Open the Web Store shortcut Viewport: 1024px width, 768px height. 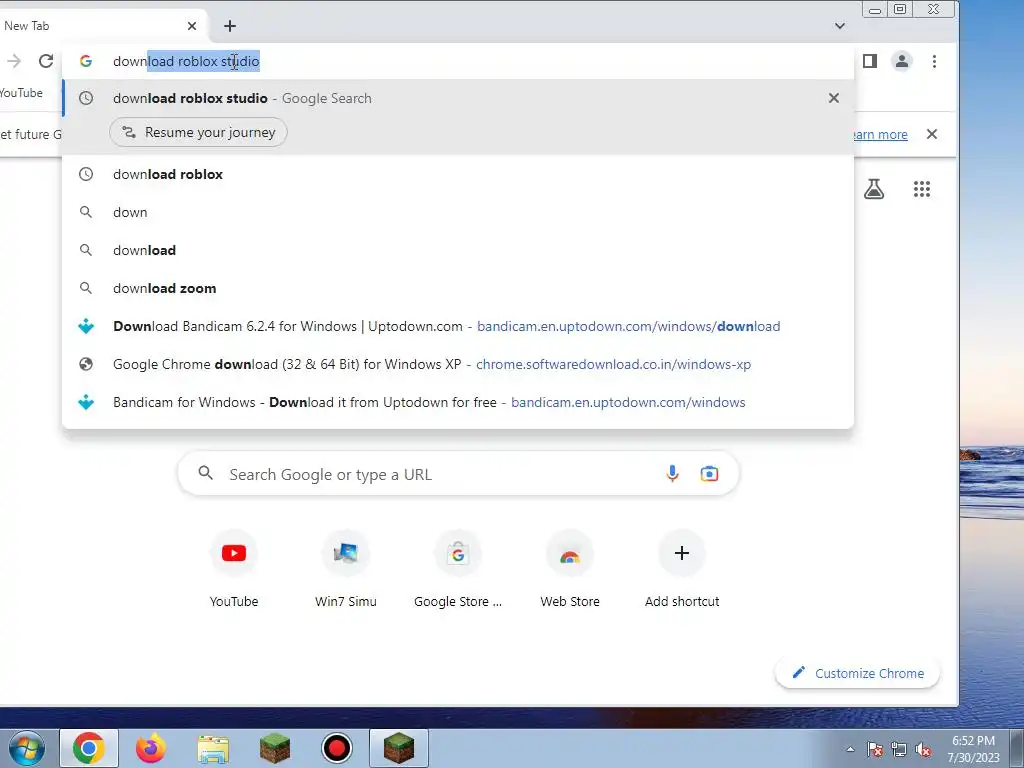tap(570, 569)
